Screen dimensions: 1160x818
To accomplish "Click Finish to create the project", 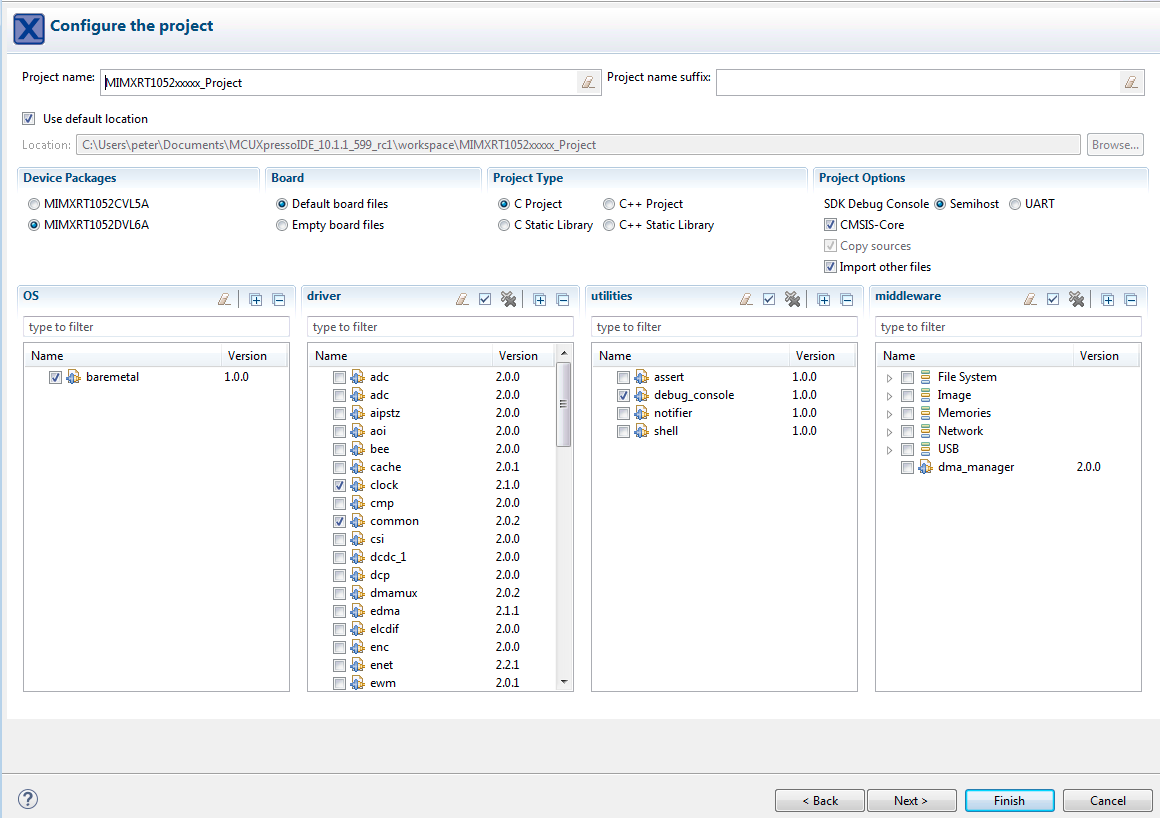I will pos(1010,800).
